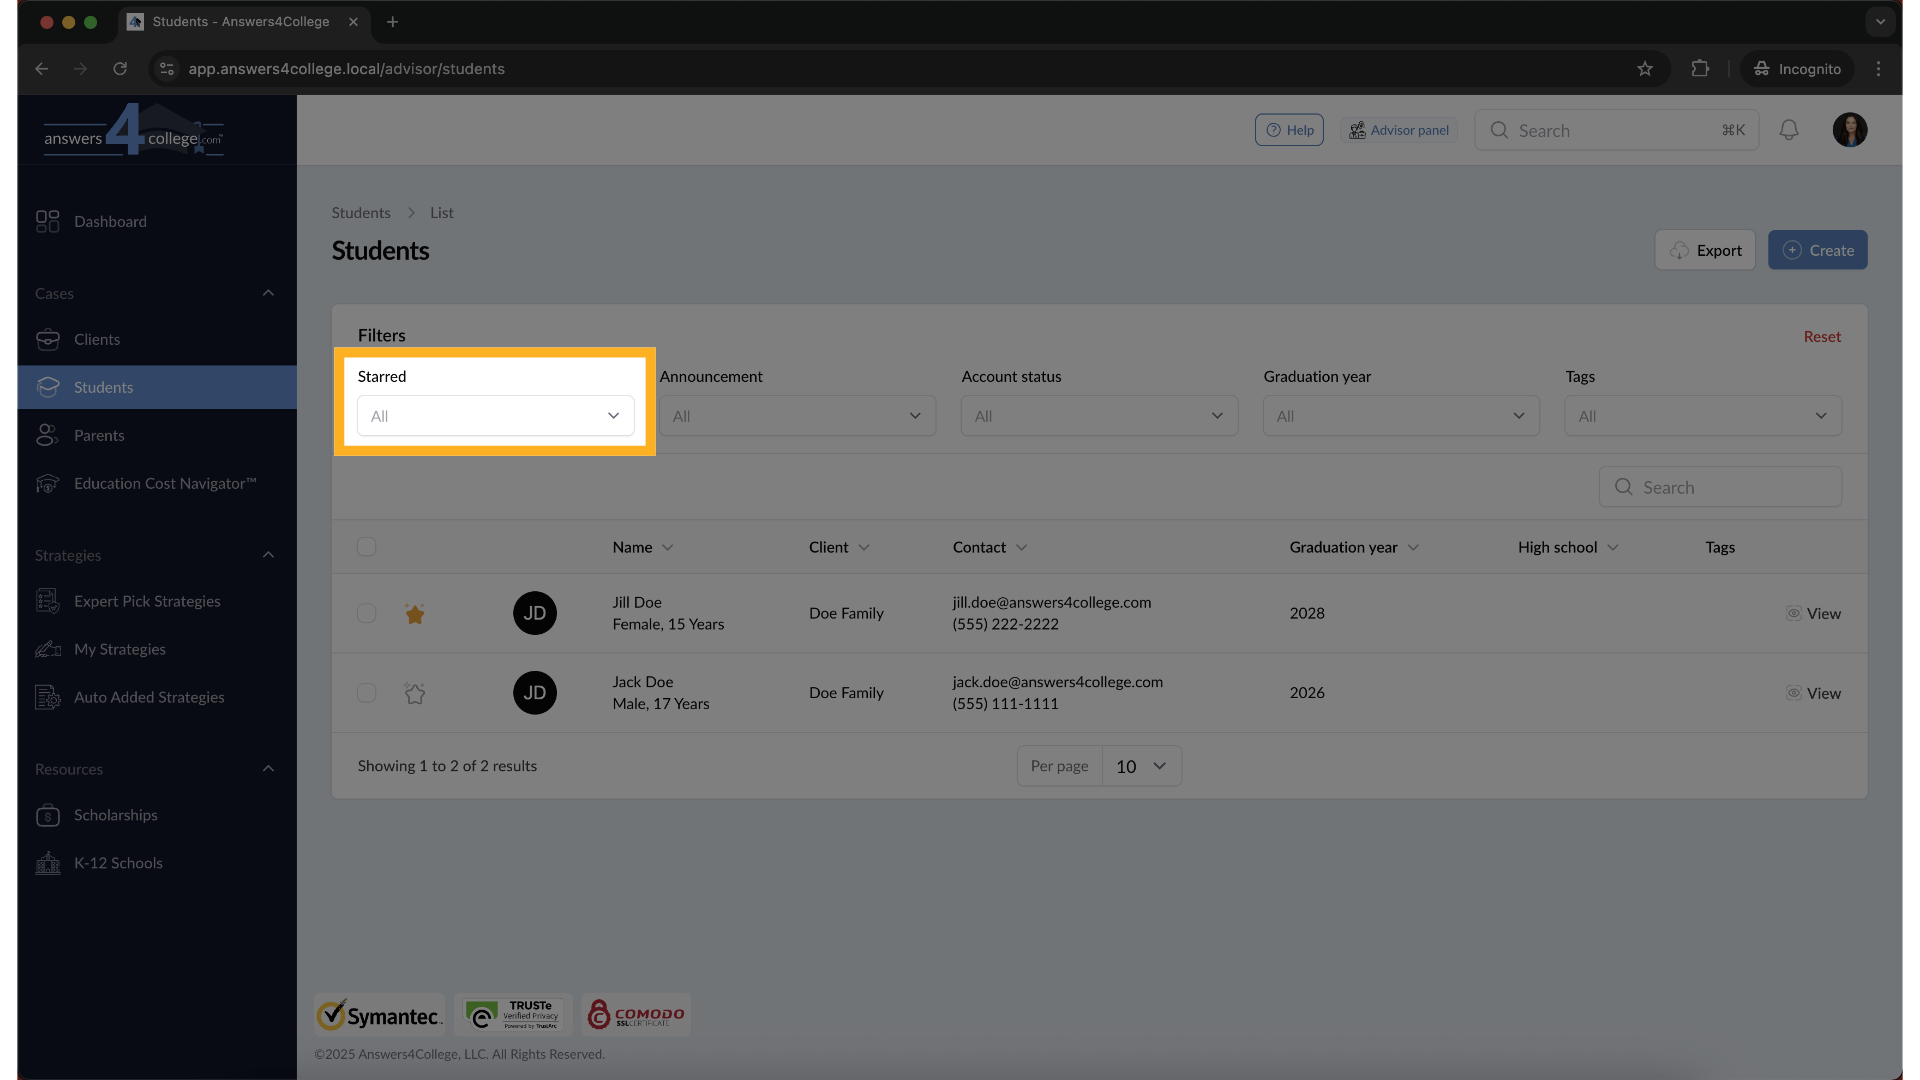This screenshot has height=1080, width=1920.
Task: Select the Jack Doe row checkbox
Action: [x=367, y=693]
